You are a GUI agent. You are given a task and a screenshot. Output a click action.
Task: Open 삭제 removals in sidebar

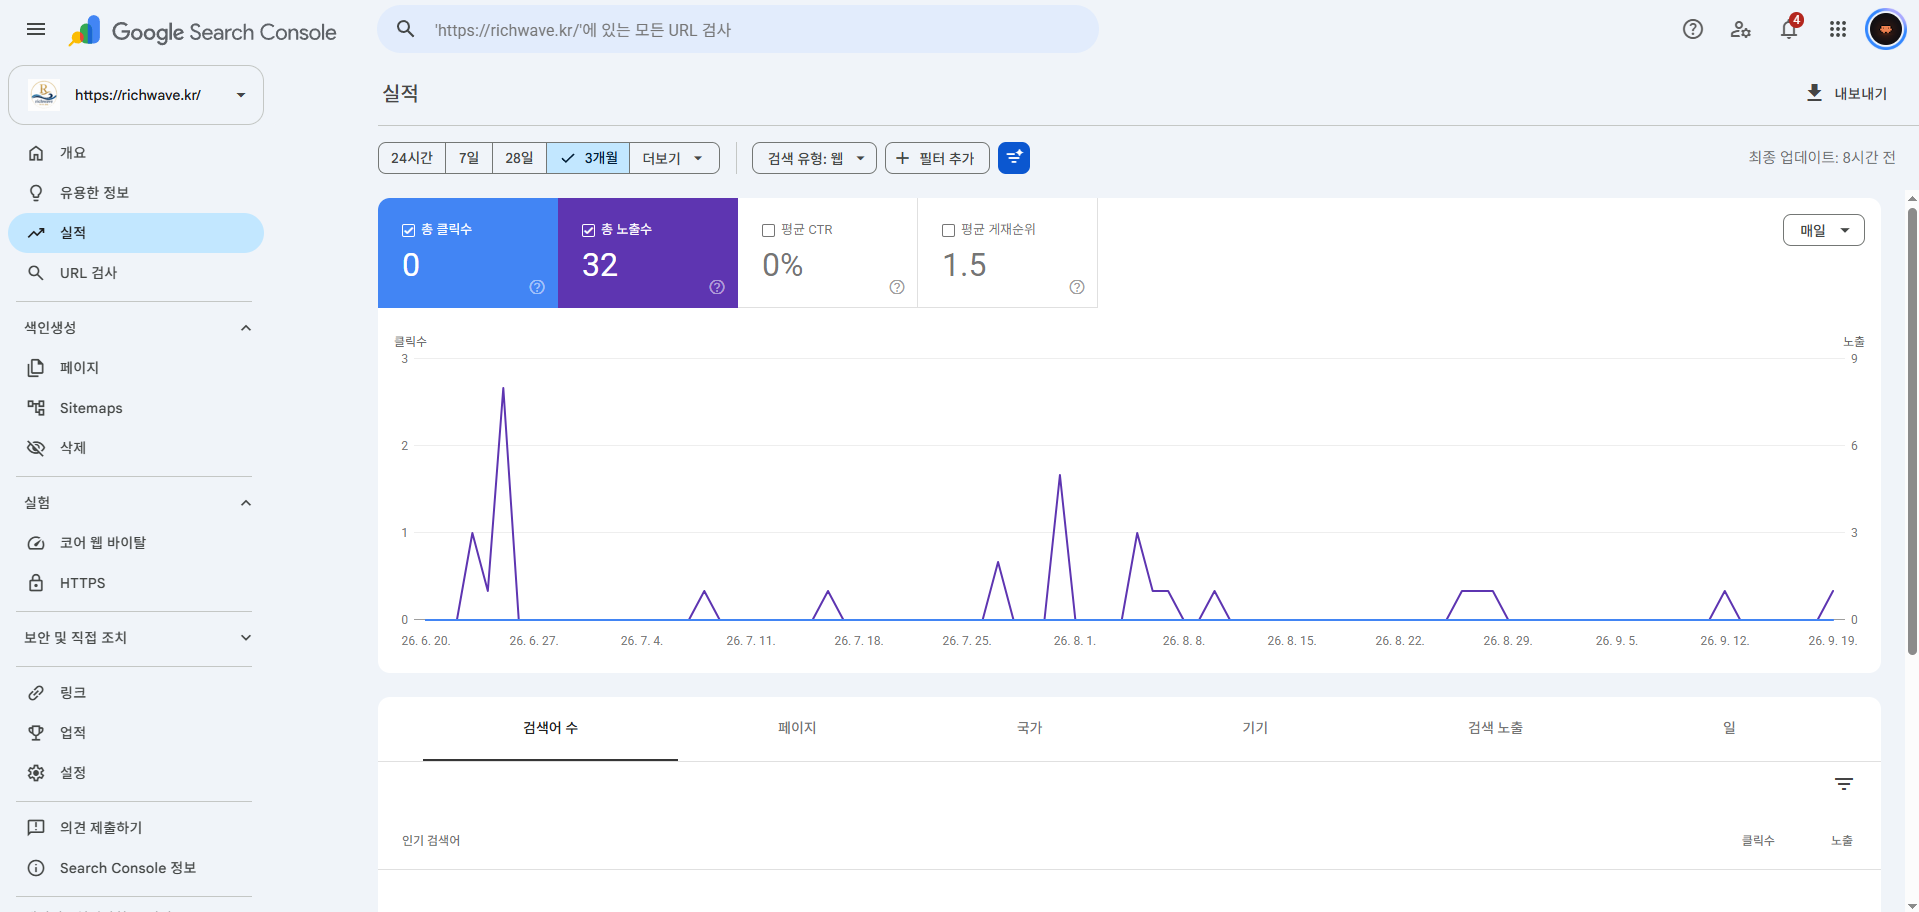pos(136,448)
